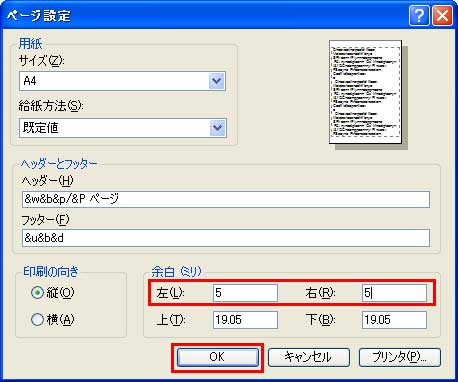Click the 上(T) margin label
This screenshot has width=458, height=382.
pyautogui.click(x=171, y=320)
